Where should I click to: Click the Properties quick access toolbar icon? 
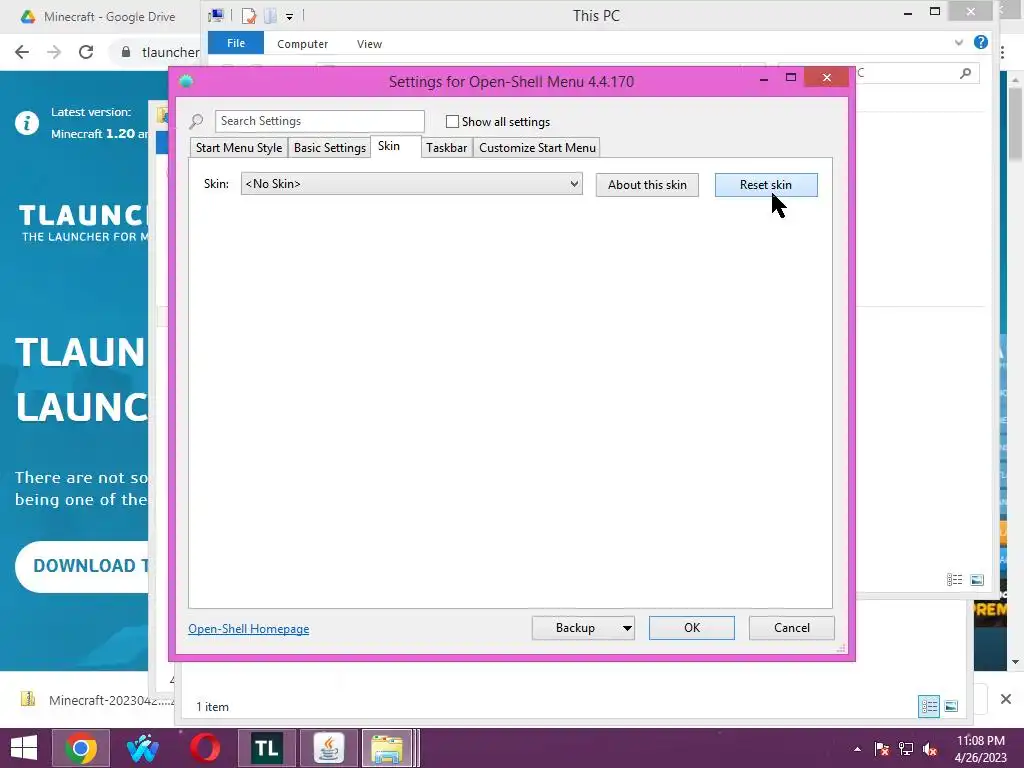249,15
